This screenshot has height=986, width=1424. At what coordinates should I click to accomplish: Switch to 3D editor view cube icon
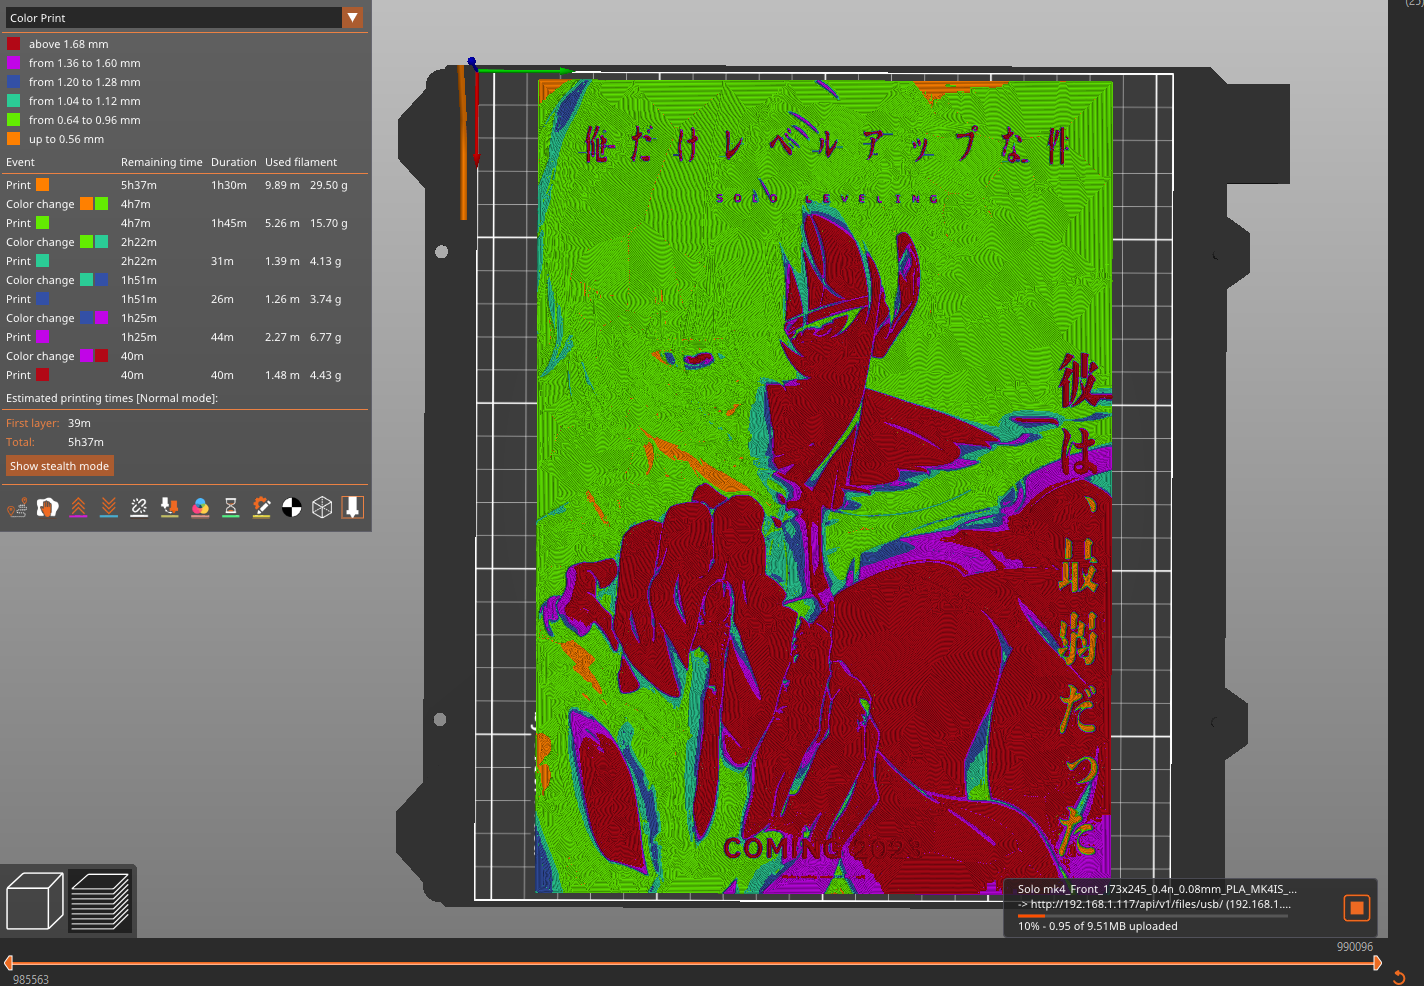35,901
